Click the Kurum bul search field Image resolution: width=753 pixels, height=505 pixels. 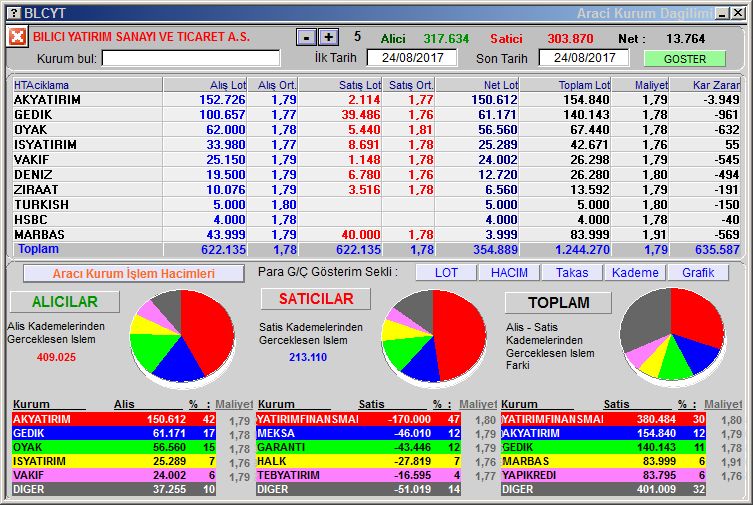point(191,59)
